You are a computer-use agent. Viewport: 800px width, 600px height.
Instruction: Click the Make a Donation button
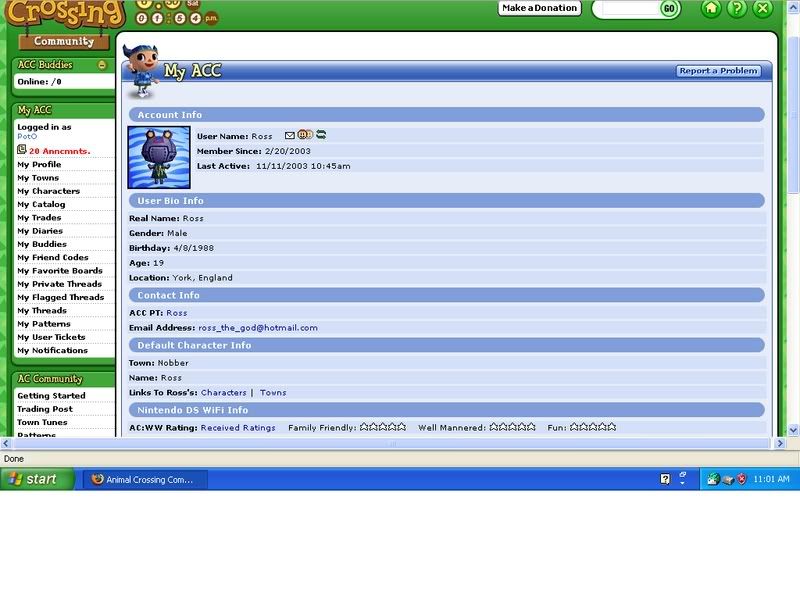click(x=540, y=8)
